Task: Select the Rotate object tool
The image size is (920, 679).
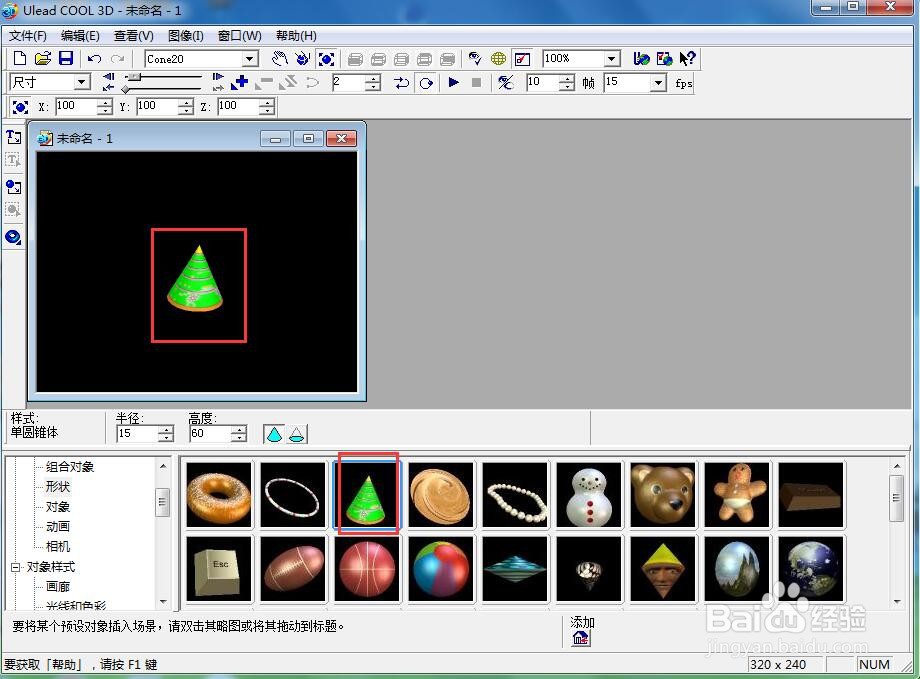Action: (x=303, y=59)
